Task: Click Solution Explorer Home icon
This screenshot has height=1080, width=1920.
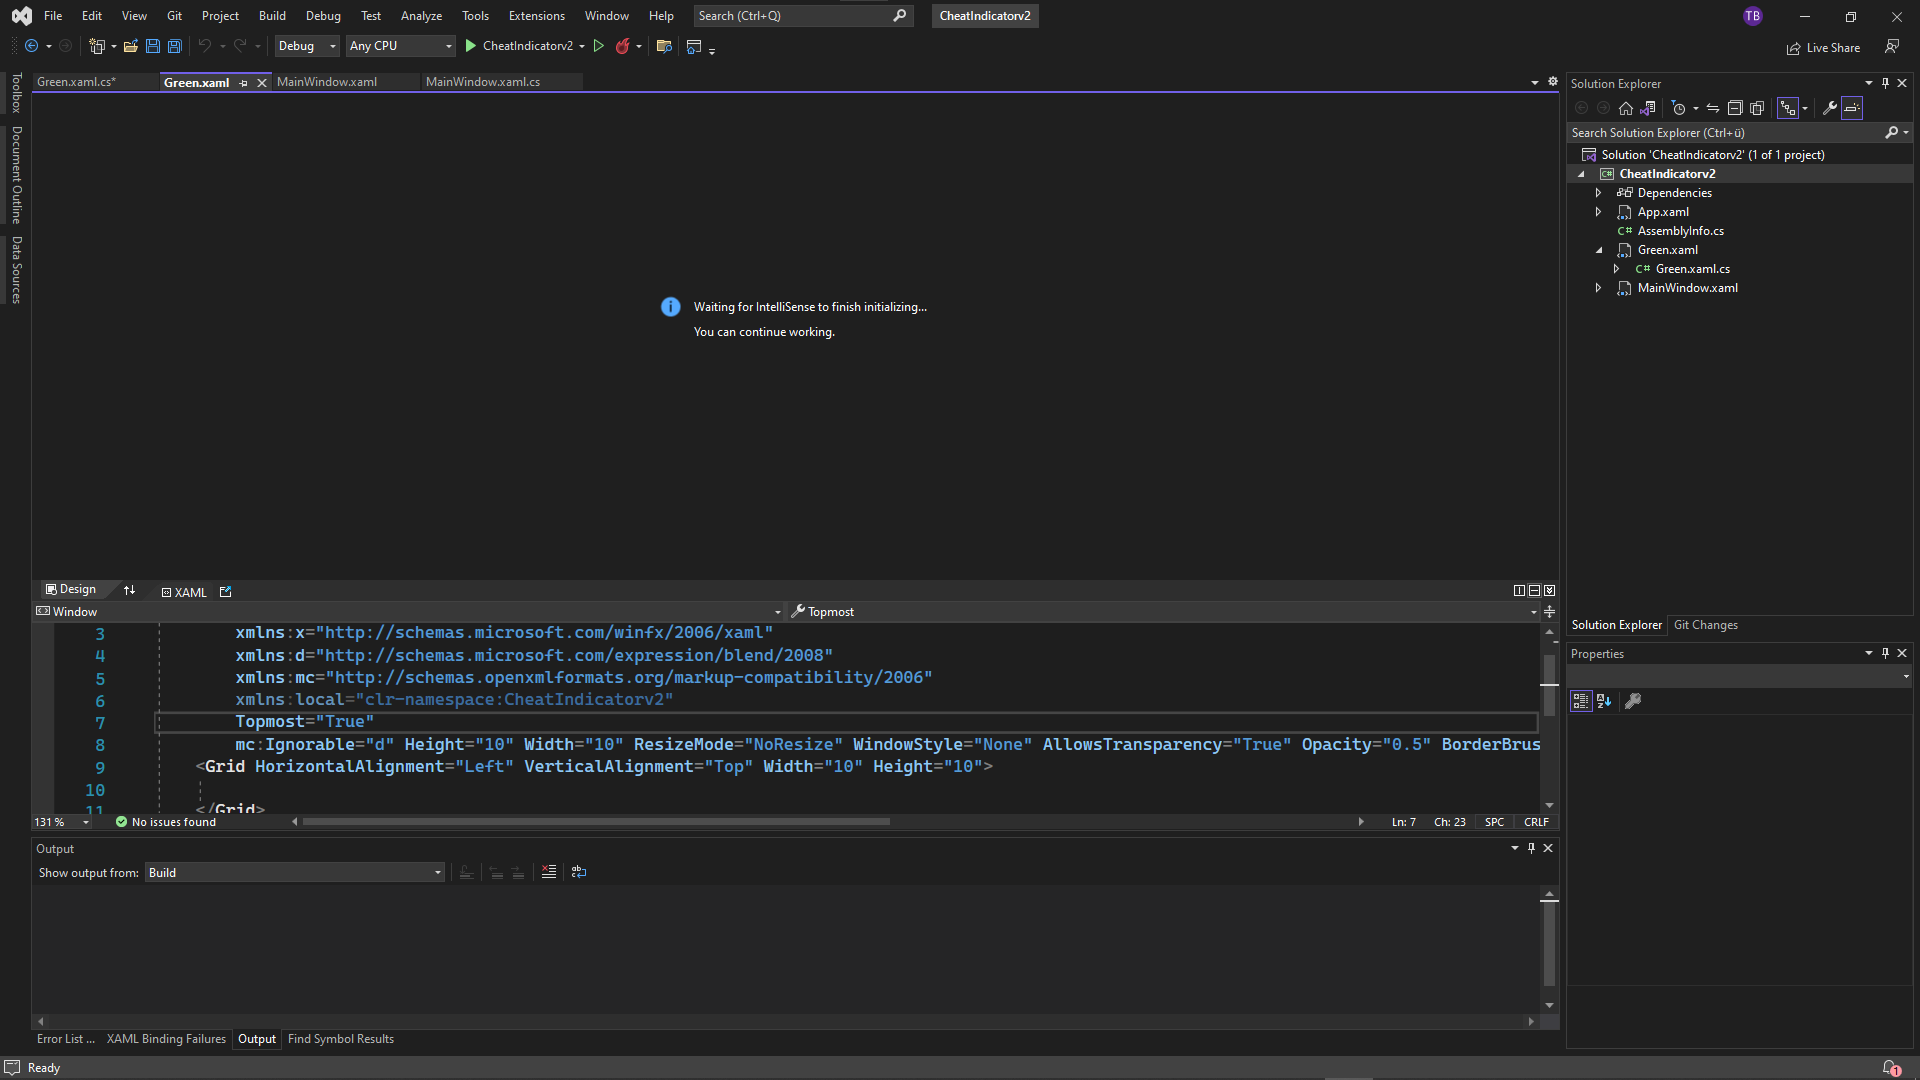Action: click(1626, 108)
